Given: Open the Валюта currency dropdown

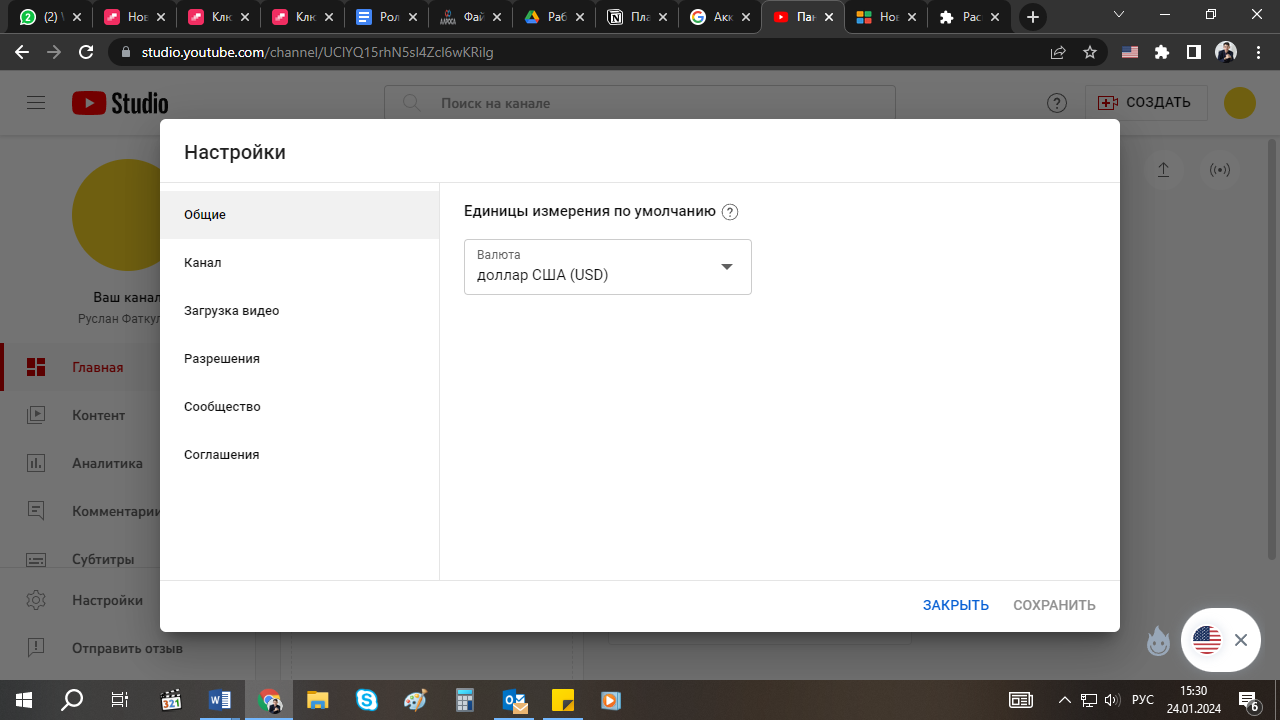Looking at the screenshot, I should tap(607, 267).
